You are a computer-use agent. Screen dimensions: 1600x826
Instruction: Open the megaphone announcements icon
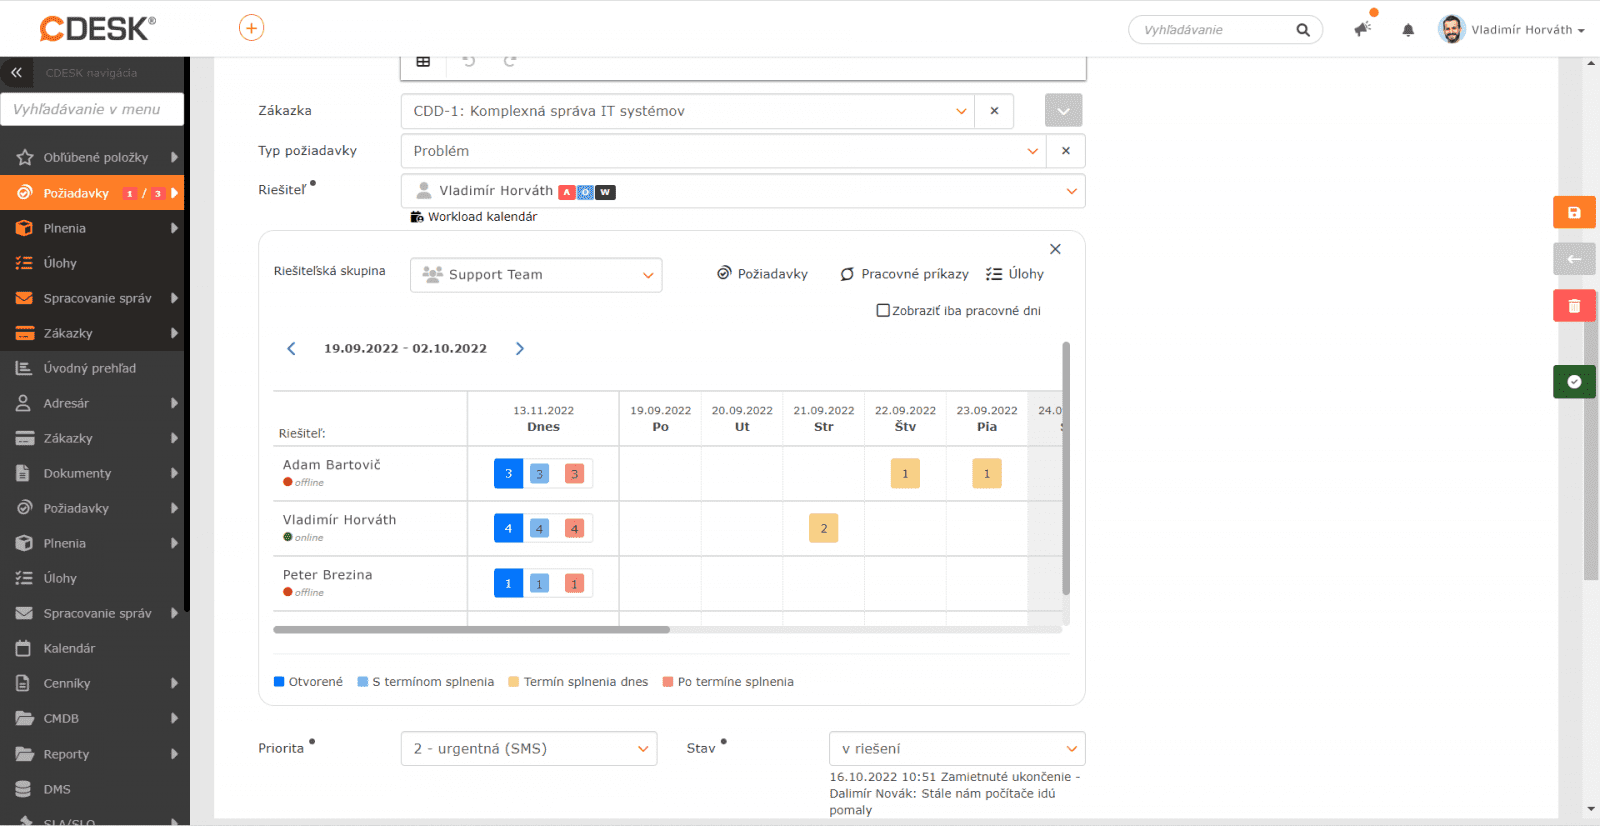click(x=1362, y=29)
